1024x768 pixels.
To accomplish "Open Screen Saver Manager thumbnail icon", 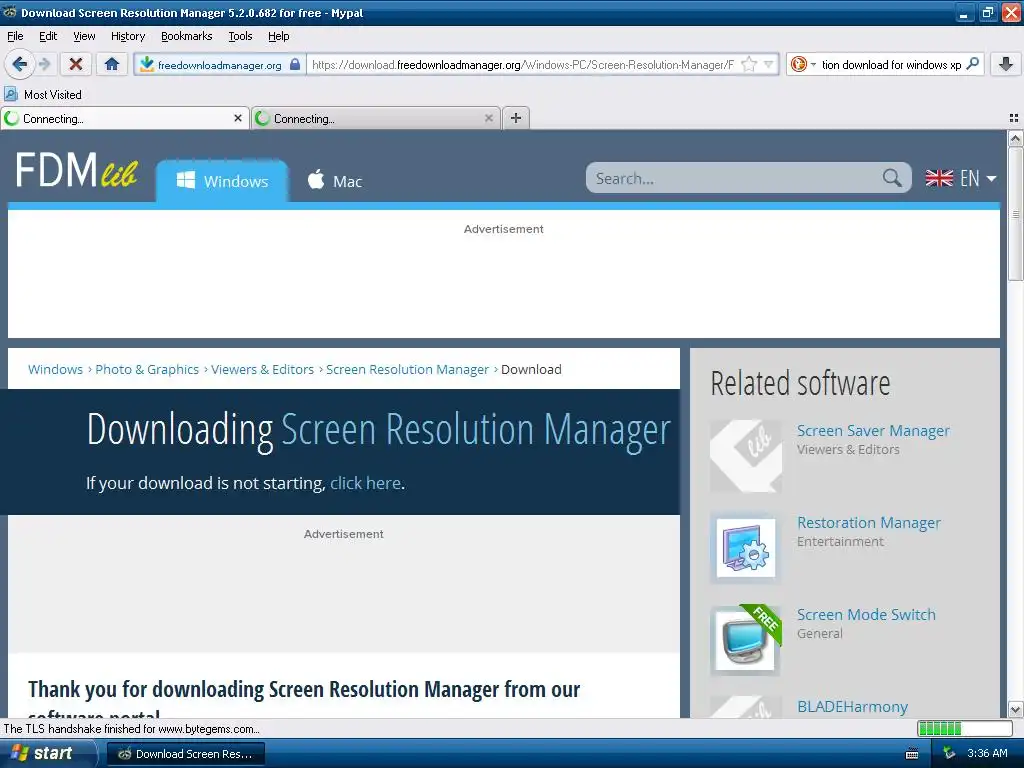I will coord(746,455).
